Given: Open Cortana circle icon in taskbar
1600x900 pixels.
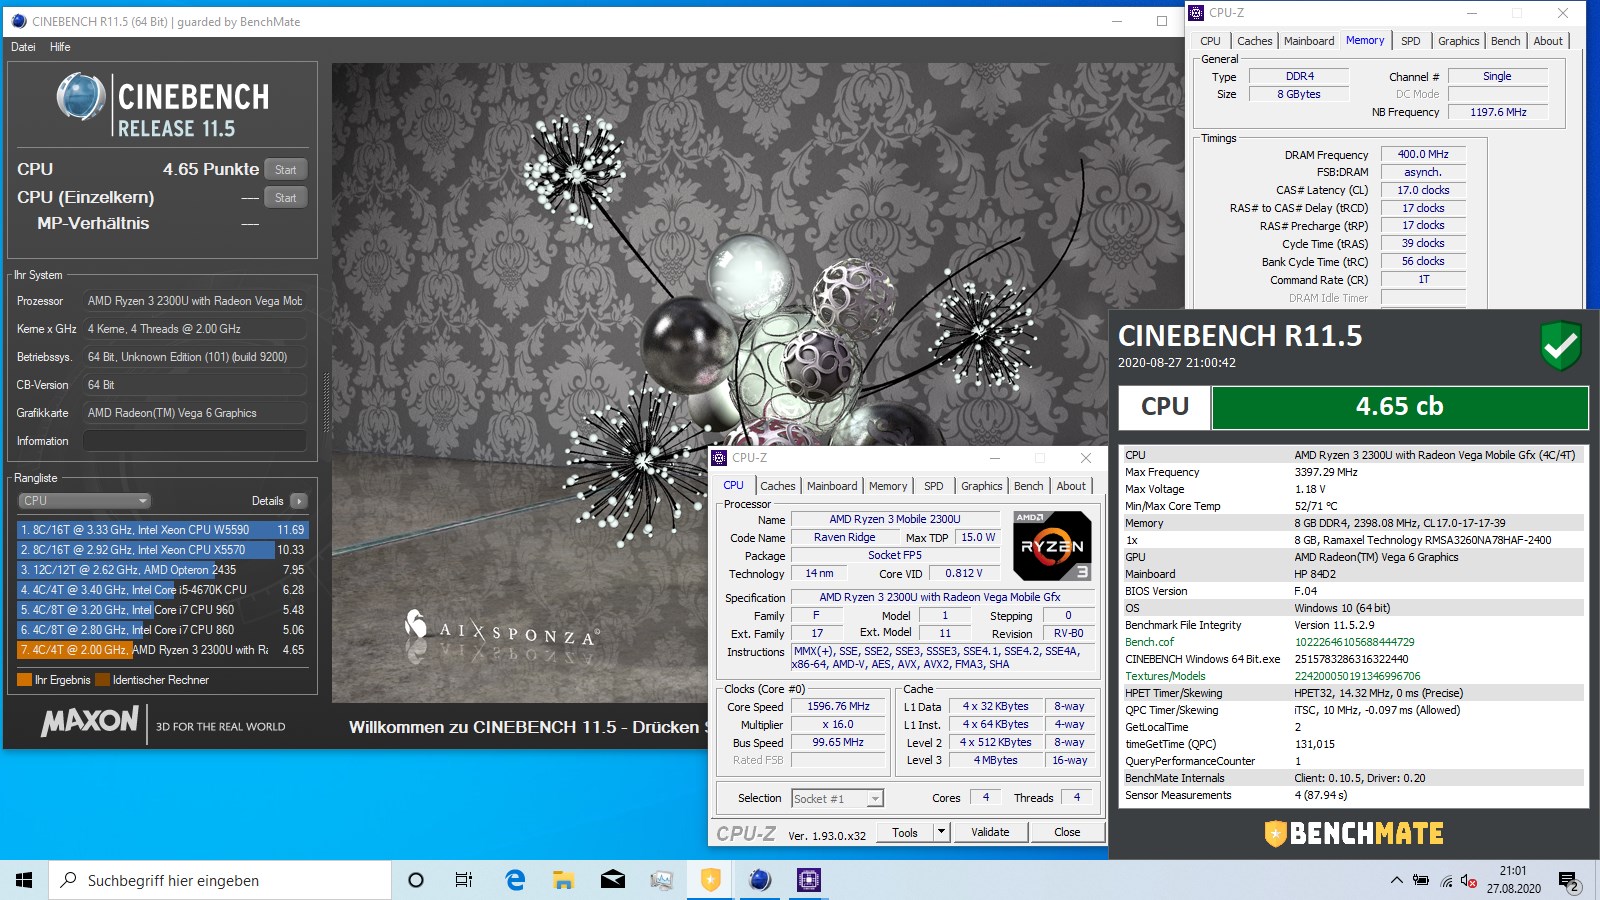Looking at the screenshot, I should [416, 880].
